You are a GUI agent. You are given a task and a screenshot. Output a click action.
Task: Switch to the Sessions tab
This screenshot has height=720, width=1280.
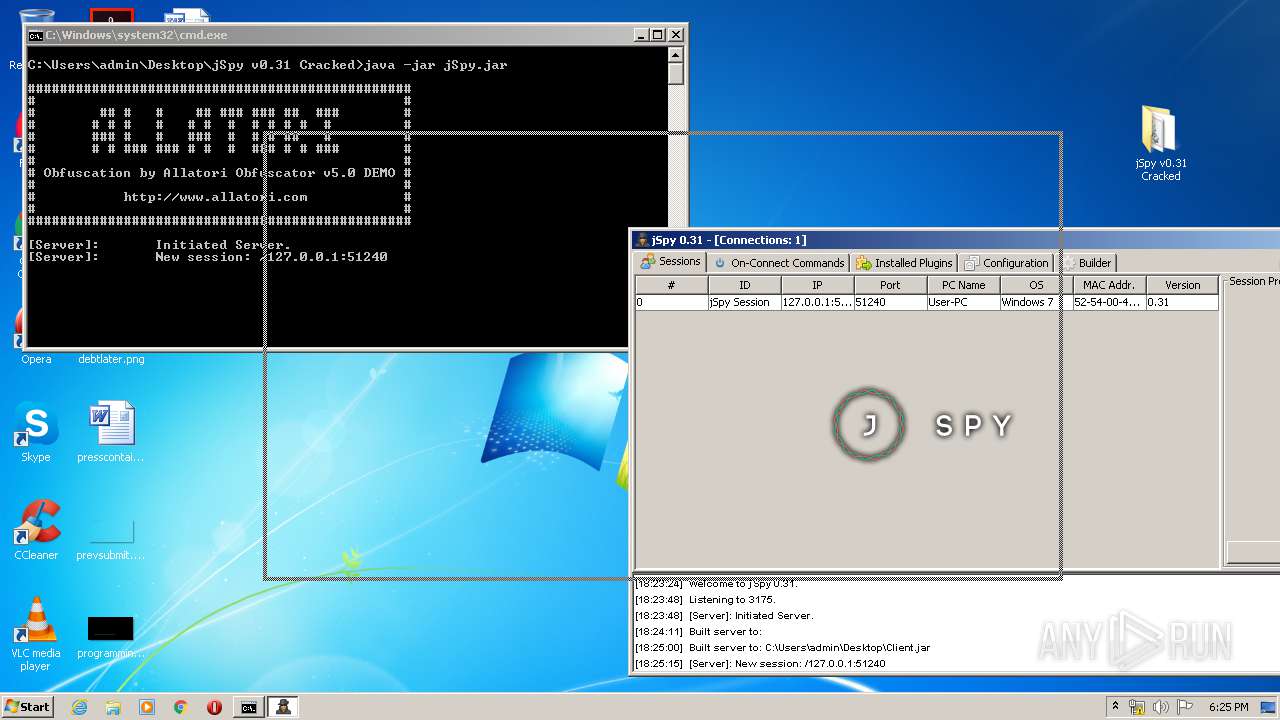pyautogui.click(x=671, y=262)
